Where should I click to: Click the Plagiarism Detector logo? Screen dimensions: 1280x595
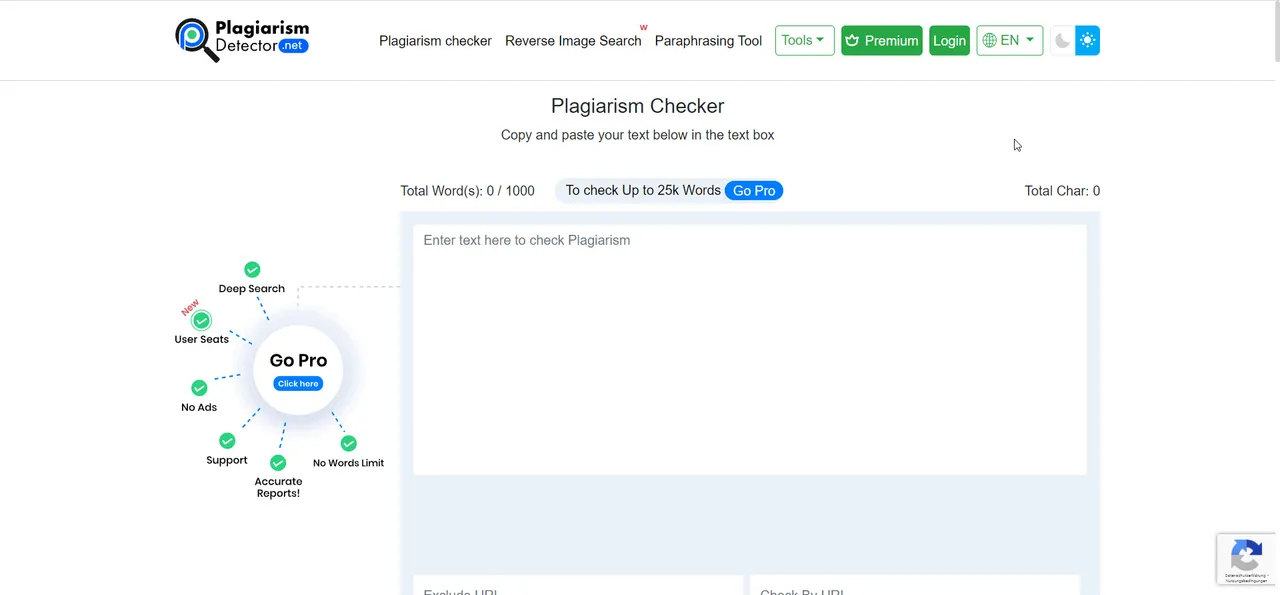tap(242, 40)
